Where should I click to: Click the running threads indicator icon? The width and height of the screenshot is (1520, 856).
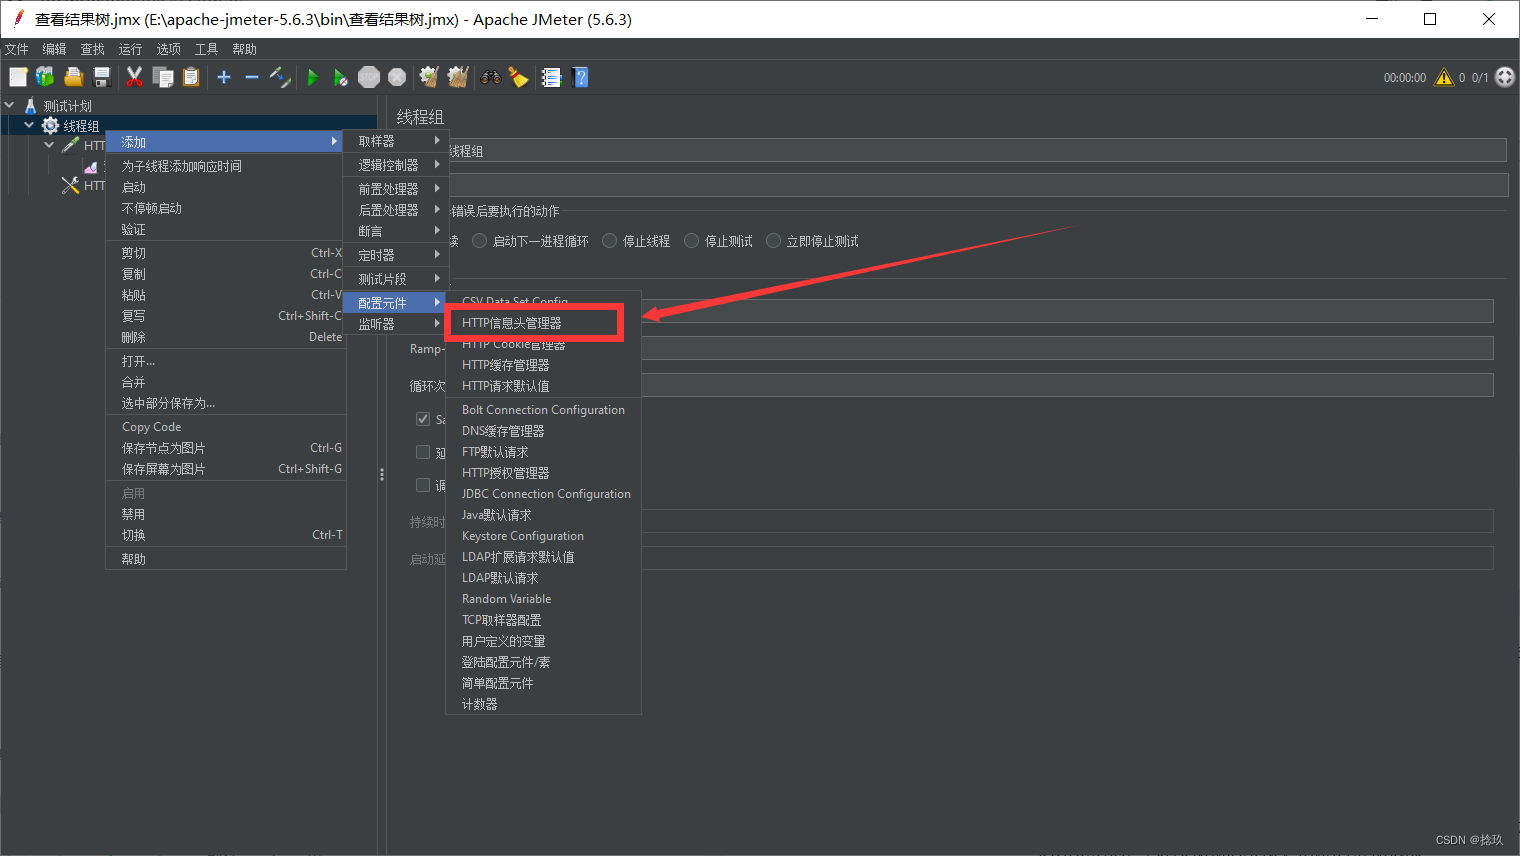[1505, 77]
